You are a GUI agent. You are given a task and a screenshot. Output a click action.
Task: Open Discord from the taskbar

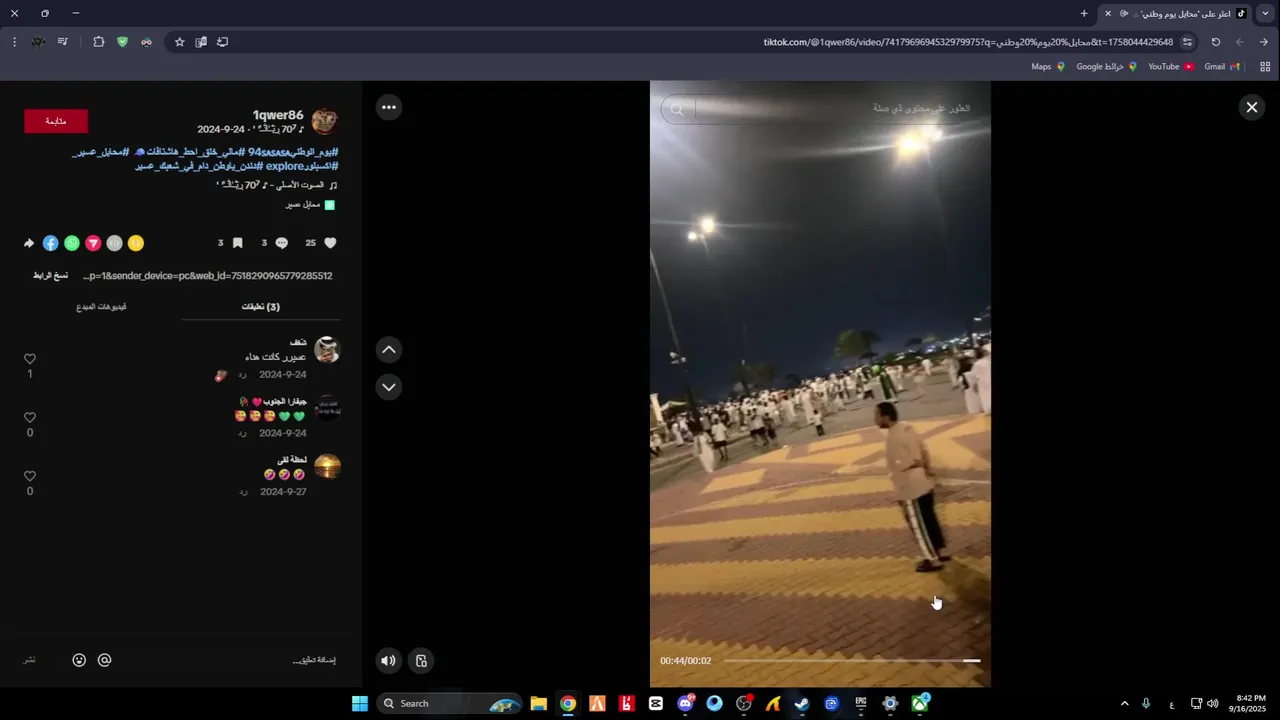(686, 703)
